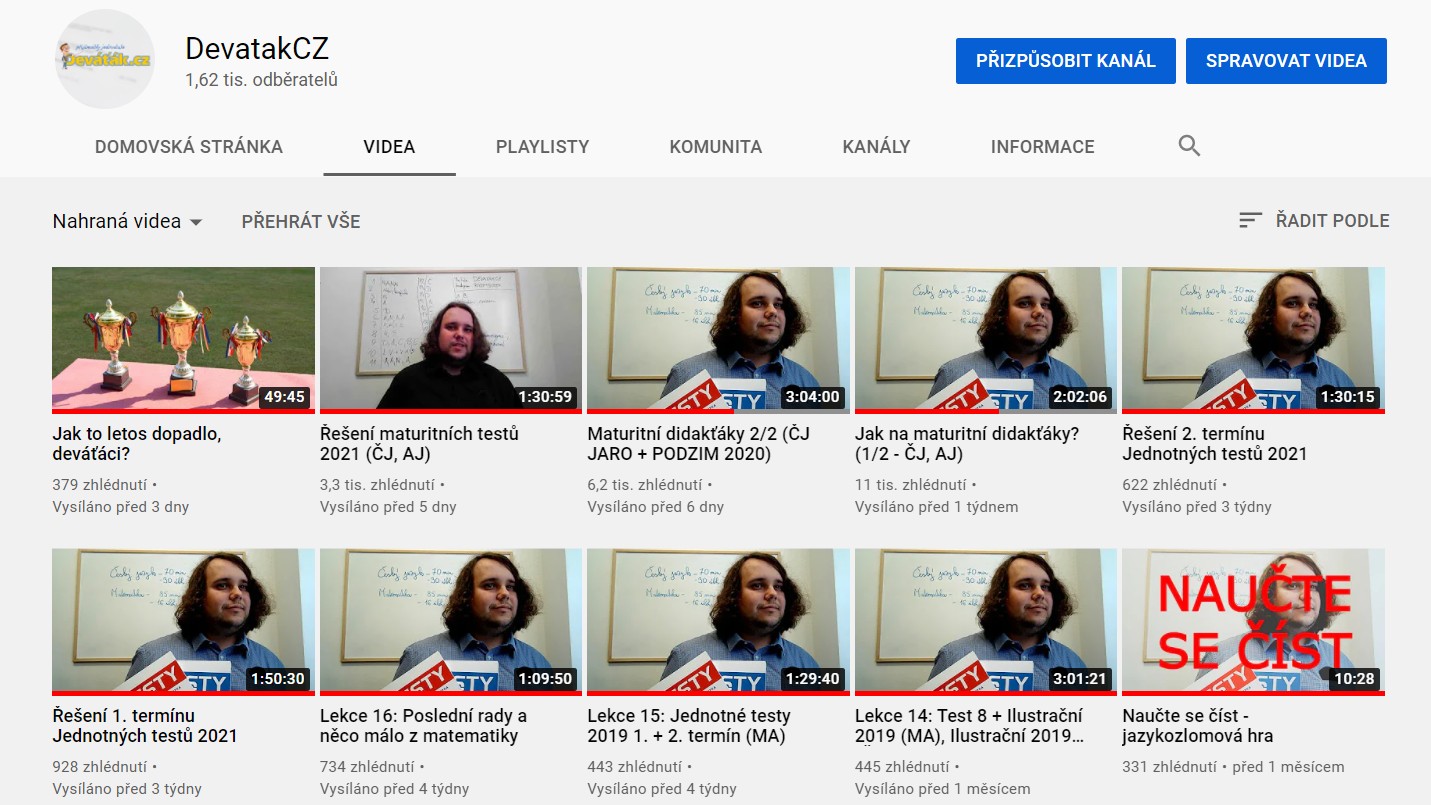Select the KANÁLY tab
Viewport: 1431px width, 805px height.
coord(876,146)
